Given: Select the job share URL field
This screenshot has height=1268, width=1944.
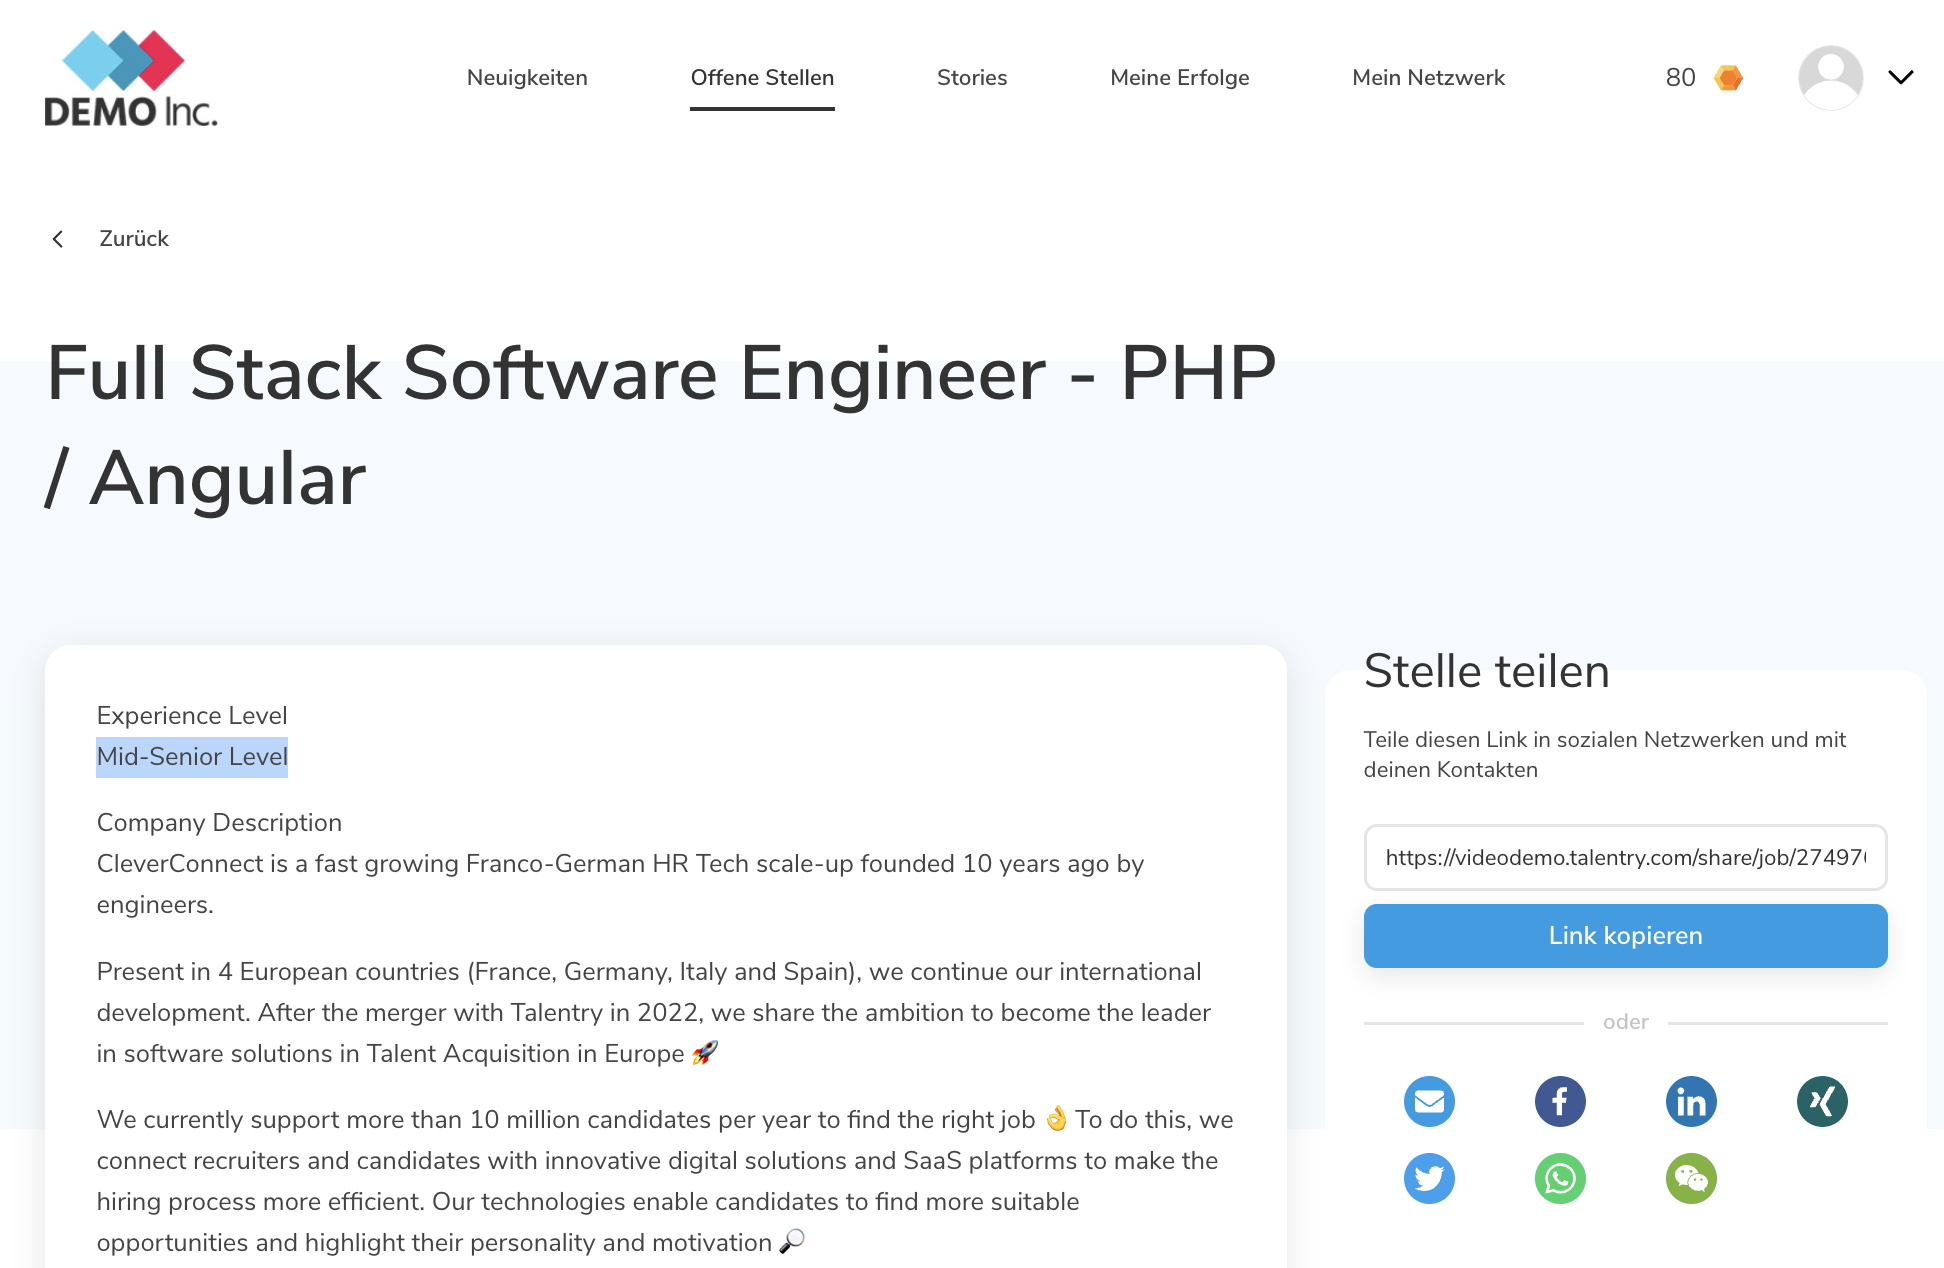Looking at the screenshot, I should pyautogui.click(x=1625, y=857).
